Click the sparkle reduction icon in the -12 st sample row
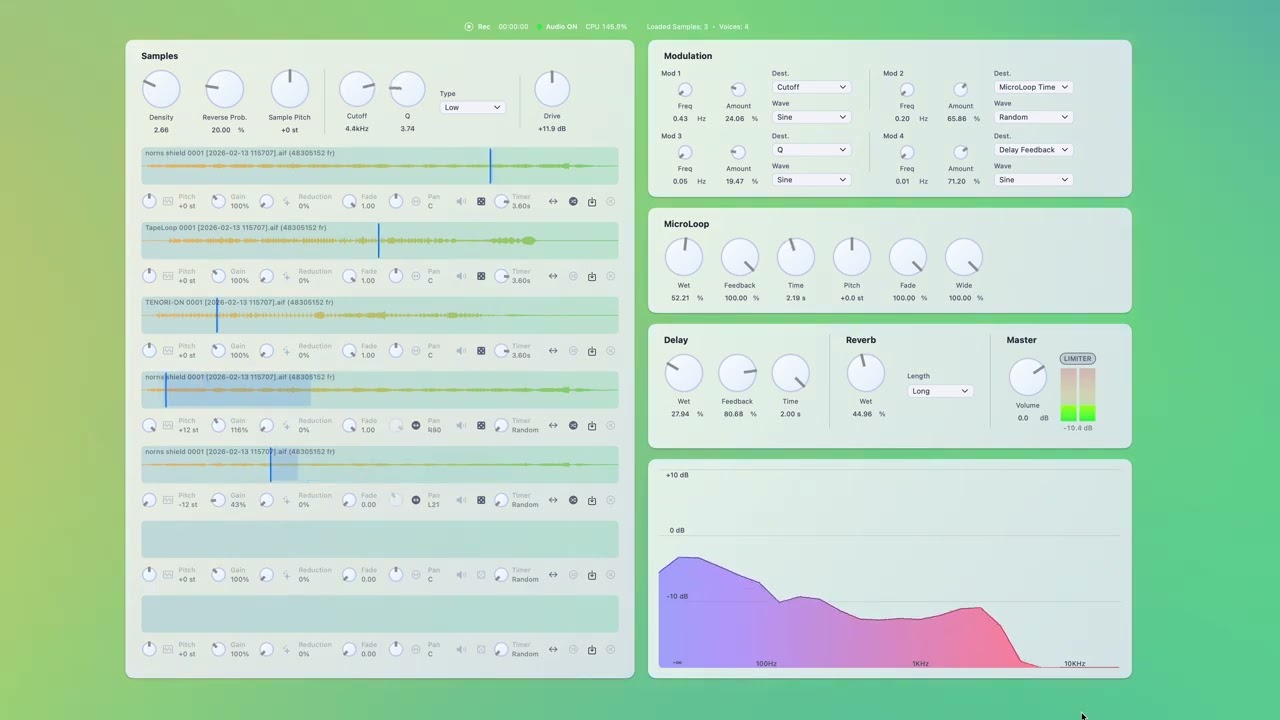This screenshot has height=720, width=1280. (286, 500)
